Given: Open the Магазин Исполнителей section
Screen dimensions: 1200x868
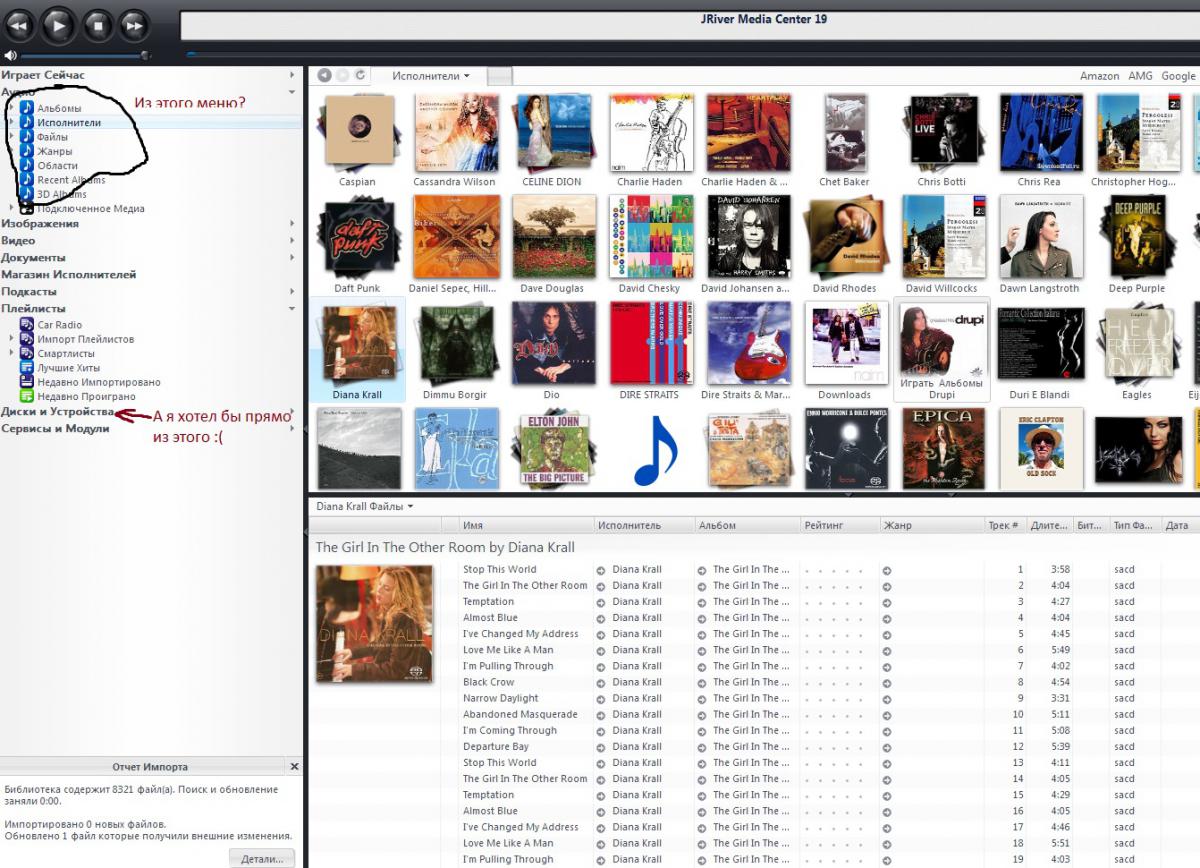Looking at the screenshot, I should pyautogui.click(x=69, y=275).
